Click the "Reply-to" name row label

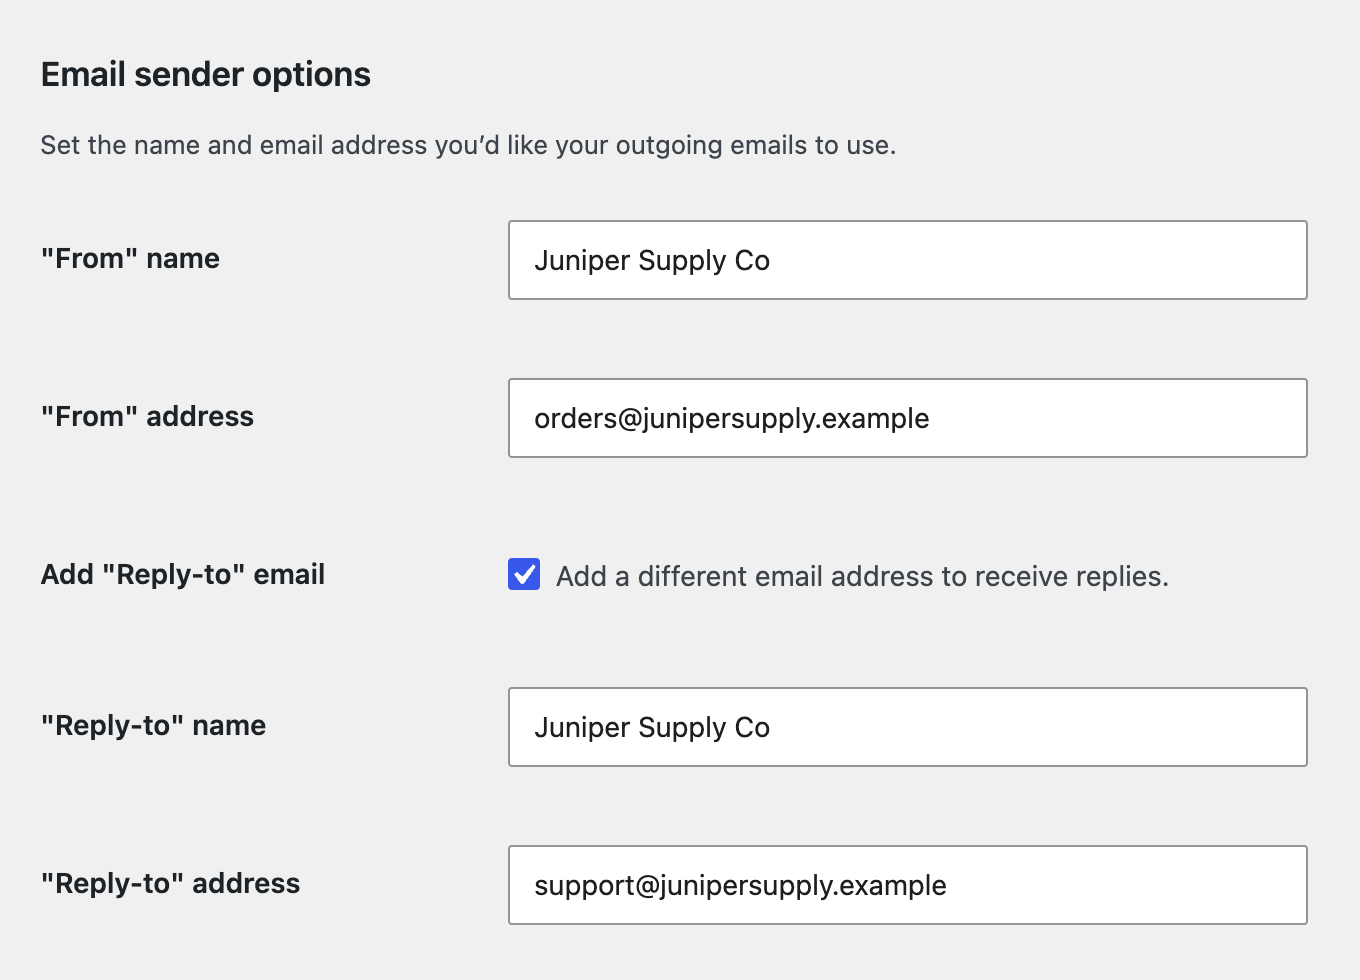[x=153, y=726]
